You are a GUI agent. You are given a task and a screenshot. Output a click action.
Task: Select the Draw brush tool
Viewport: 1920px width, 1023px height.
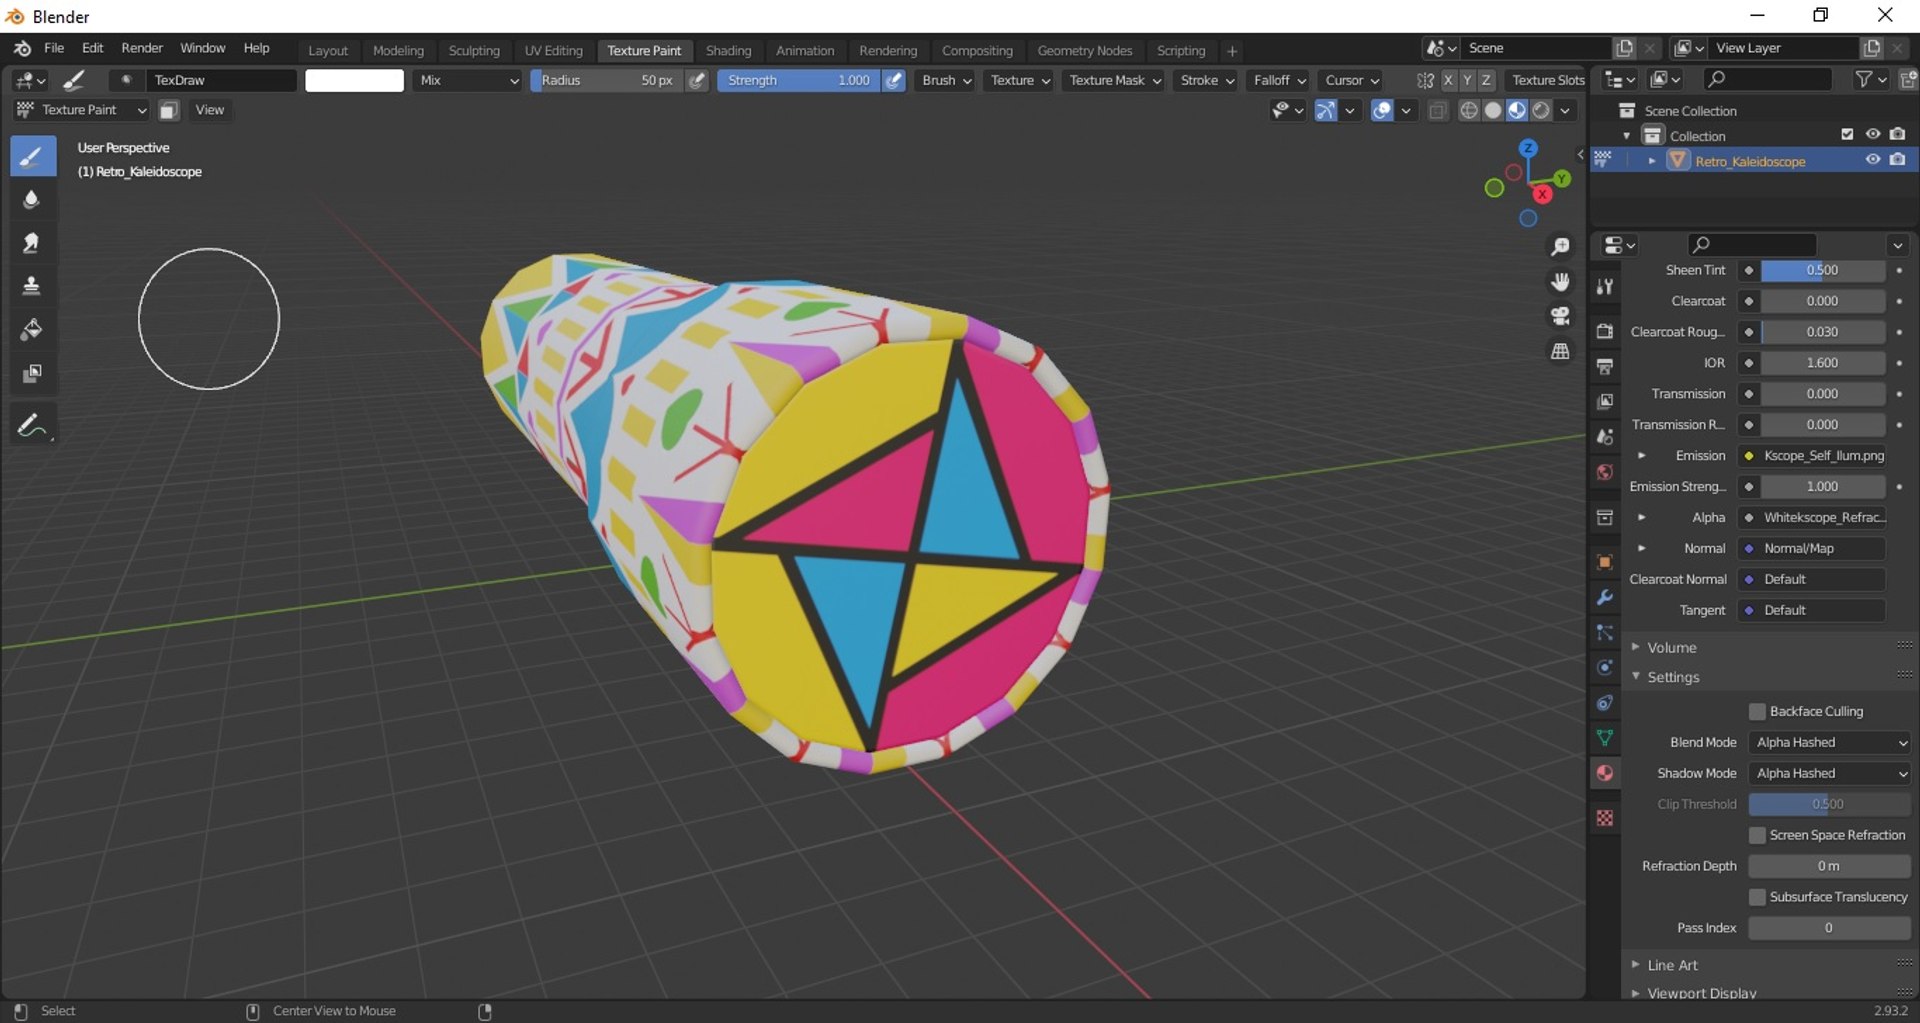[32, 156]
